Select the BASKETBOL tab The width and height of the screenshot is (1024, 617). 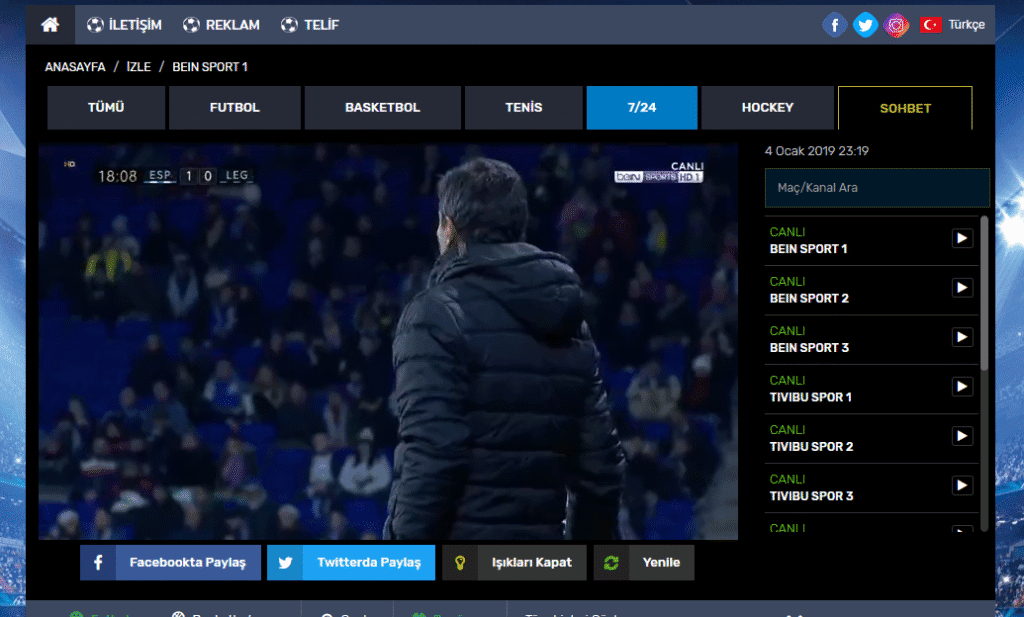click(382, 108)
